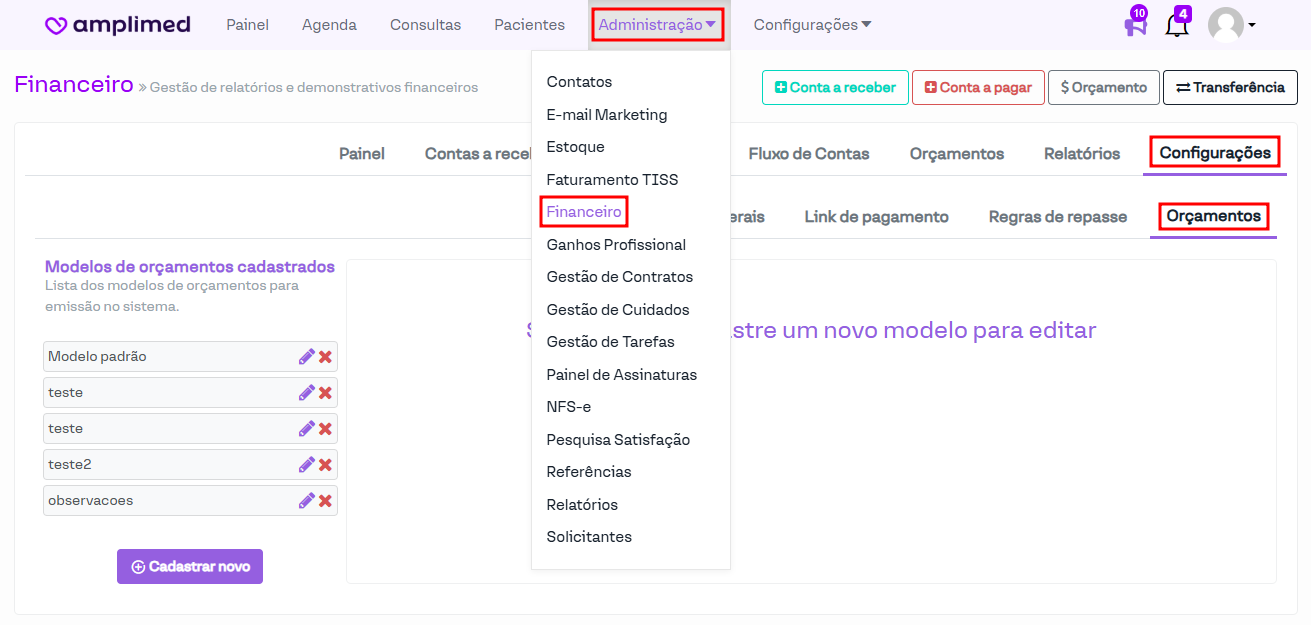Open the notifications bell icon
Screen dimensions: 1311x625
click(x=1177, y=25)
